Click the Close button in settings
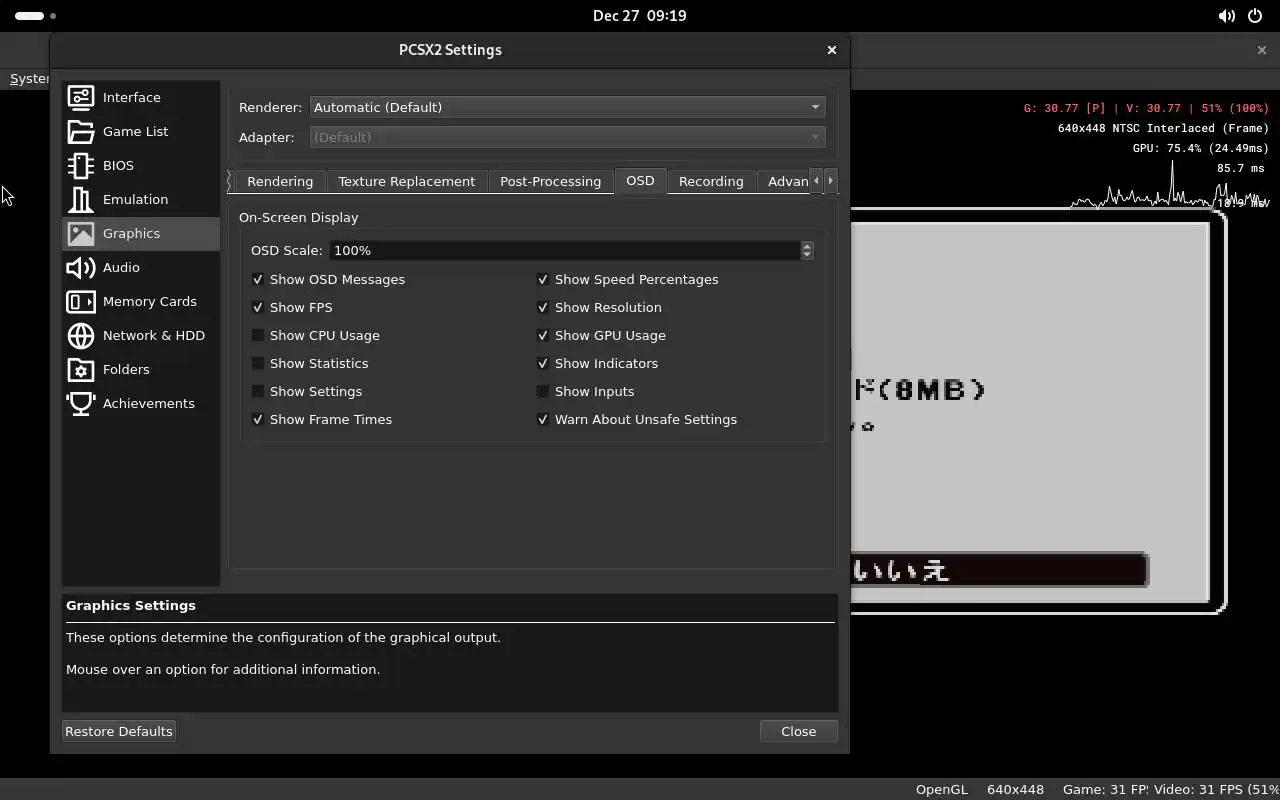1280x800 pixels. 798,731
